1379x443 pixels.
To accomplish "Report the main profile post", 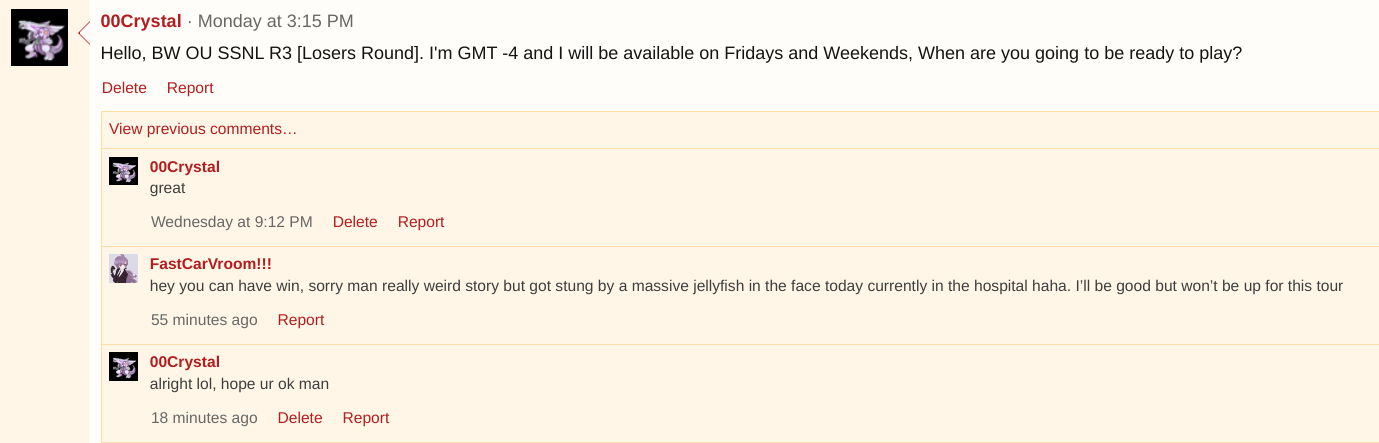I will click(x=190, y=88).
